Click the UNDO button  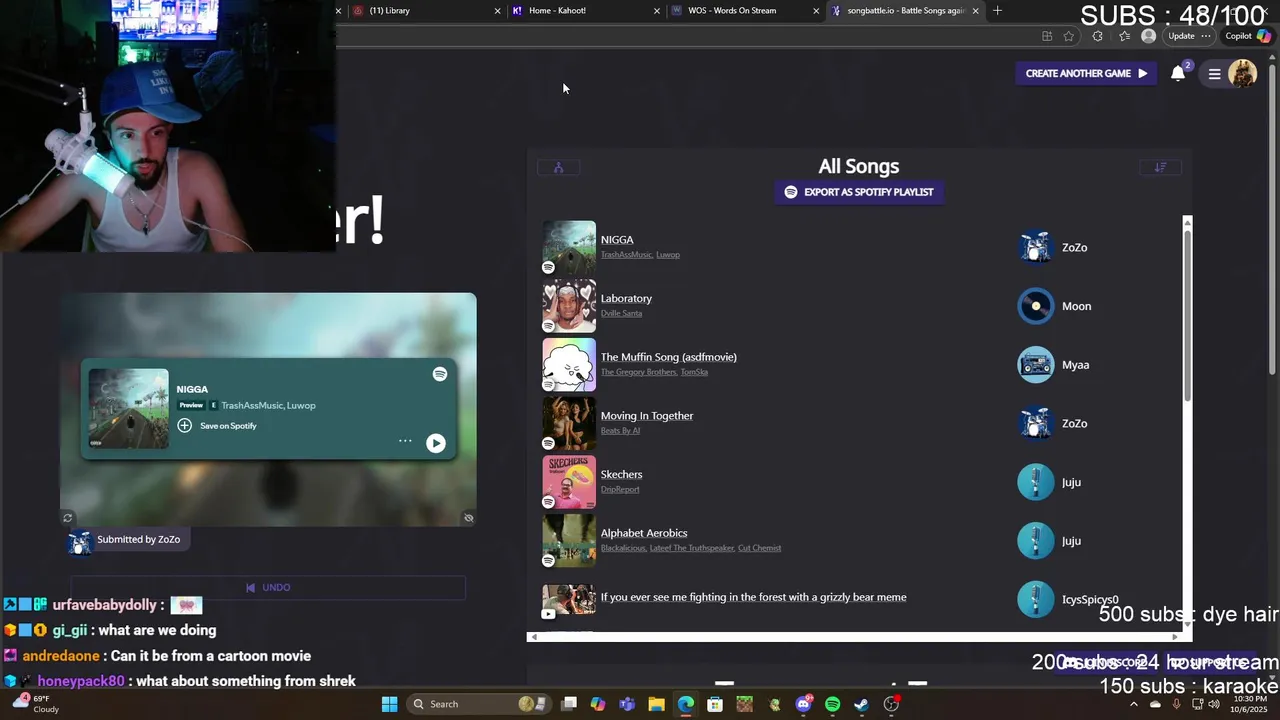pyautogui.click(x=268, y=588)
